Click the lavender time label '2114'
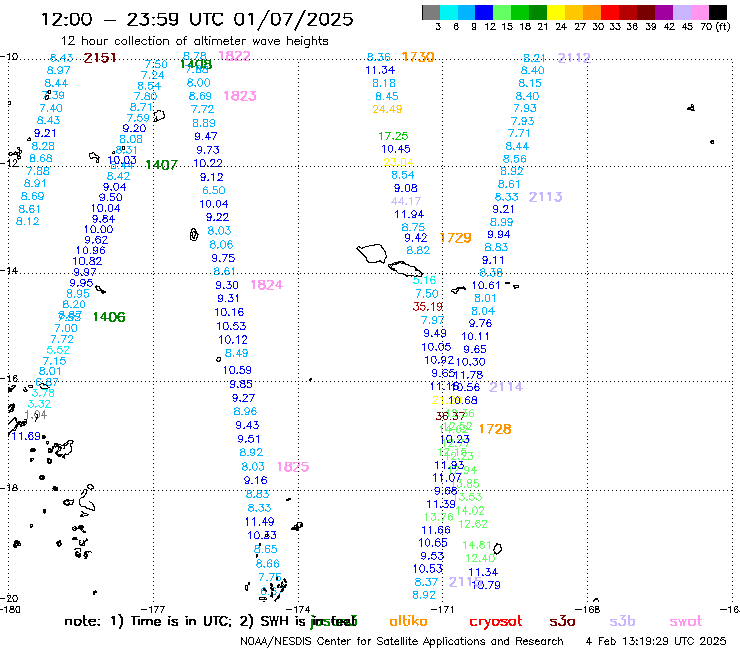Viewport: 740px width, 650px height. tap(506, 387)
